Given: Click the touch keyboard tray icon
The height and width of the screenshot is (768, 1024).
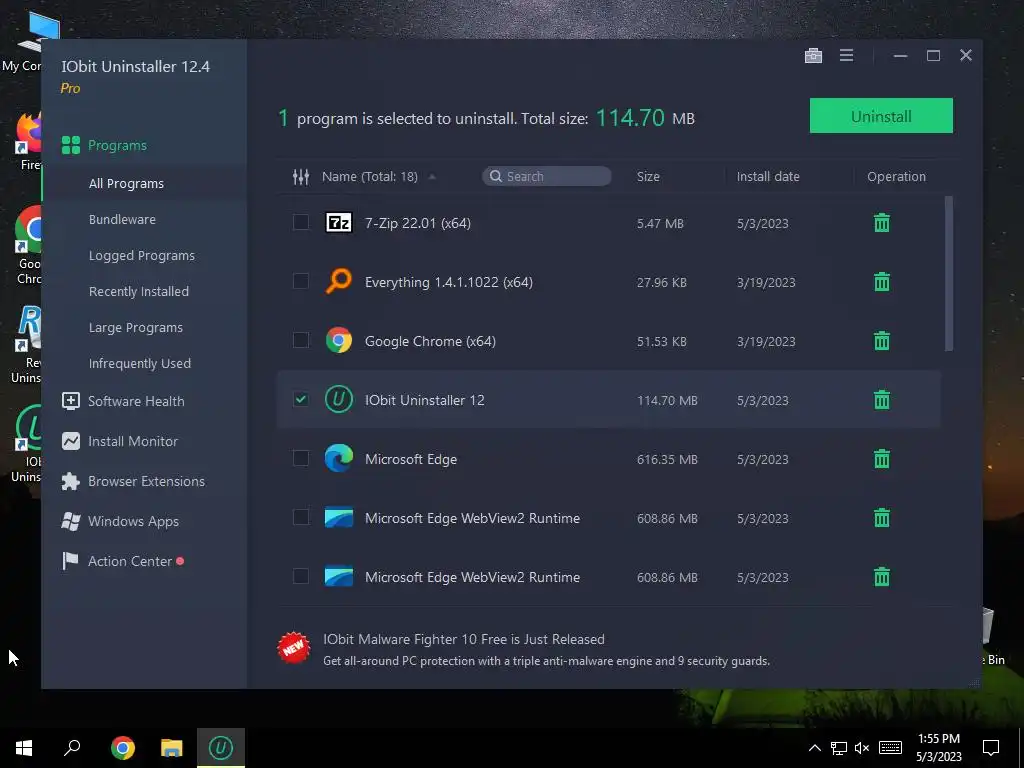Looking at the screenshot, I should click(x=890, y=748).
